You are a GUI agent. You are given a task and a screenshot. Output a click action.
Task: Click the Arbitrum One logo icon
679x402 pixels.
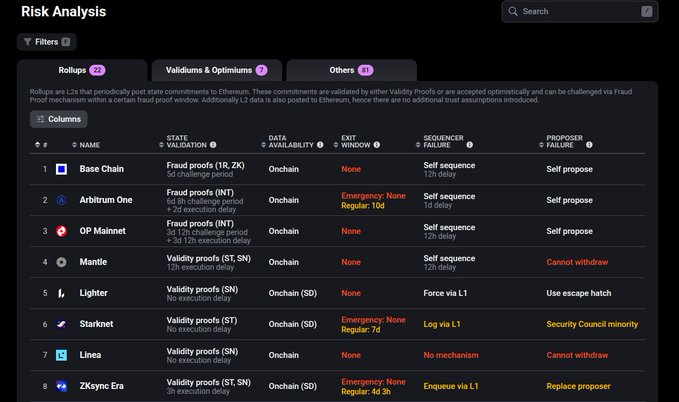click(x=61, y=200)
